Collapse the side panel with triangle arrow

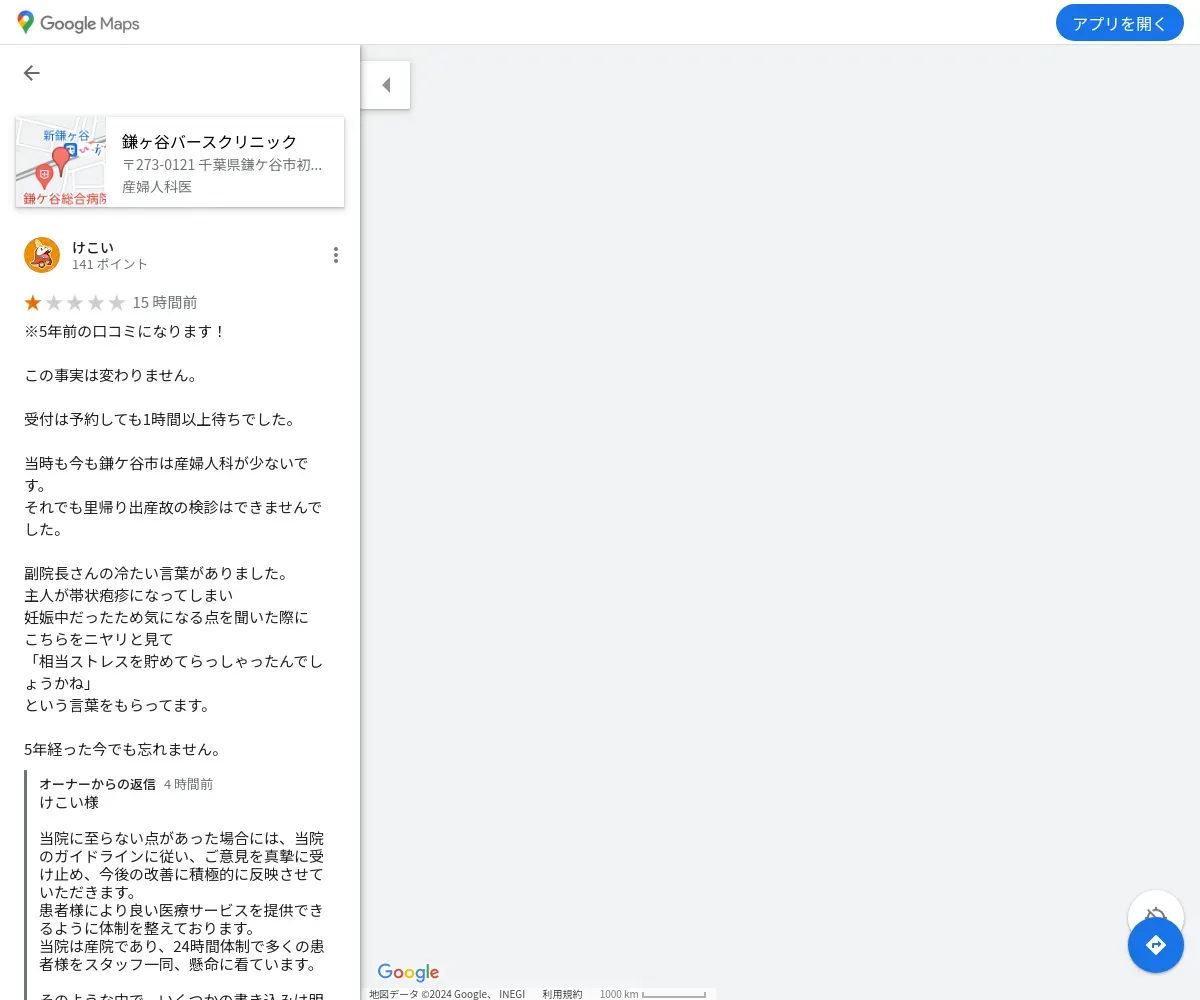(386, 85)
